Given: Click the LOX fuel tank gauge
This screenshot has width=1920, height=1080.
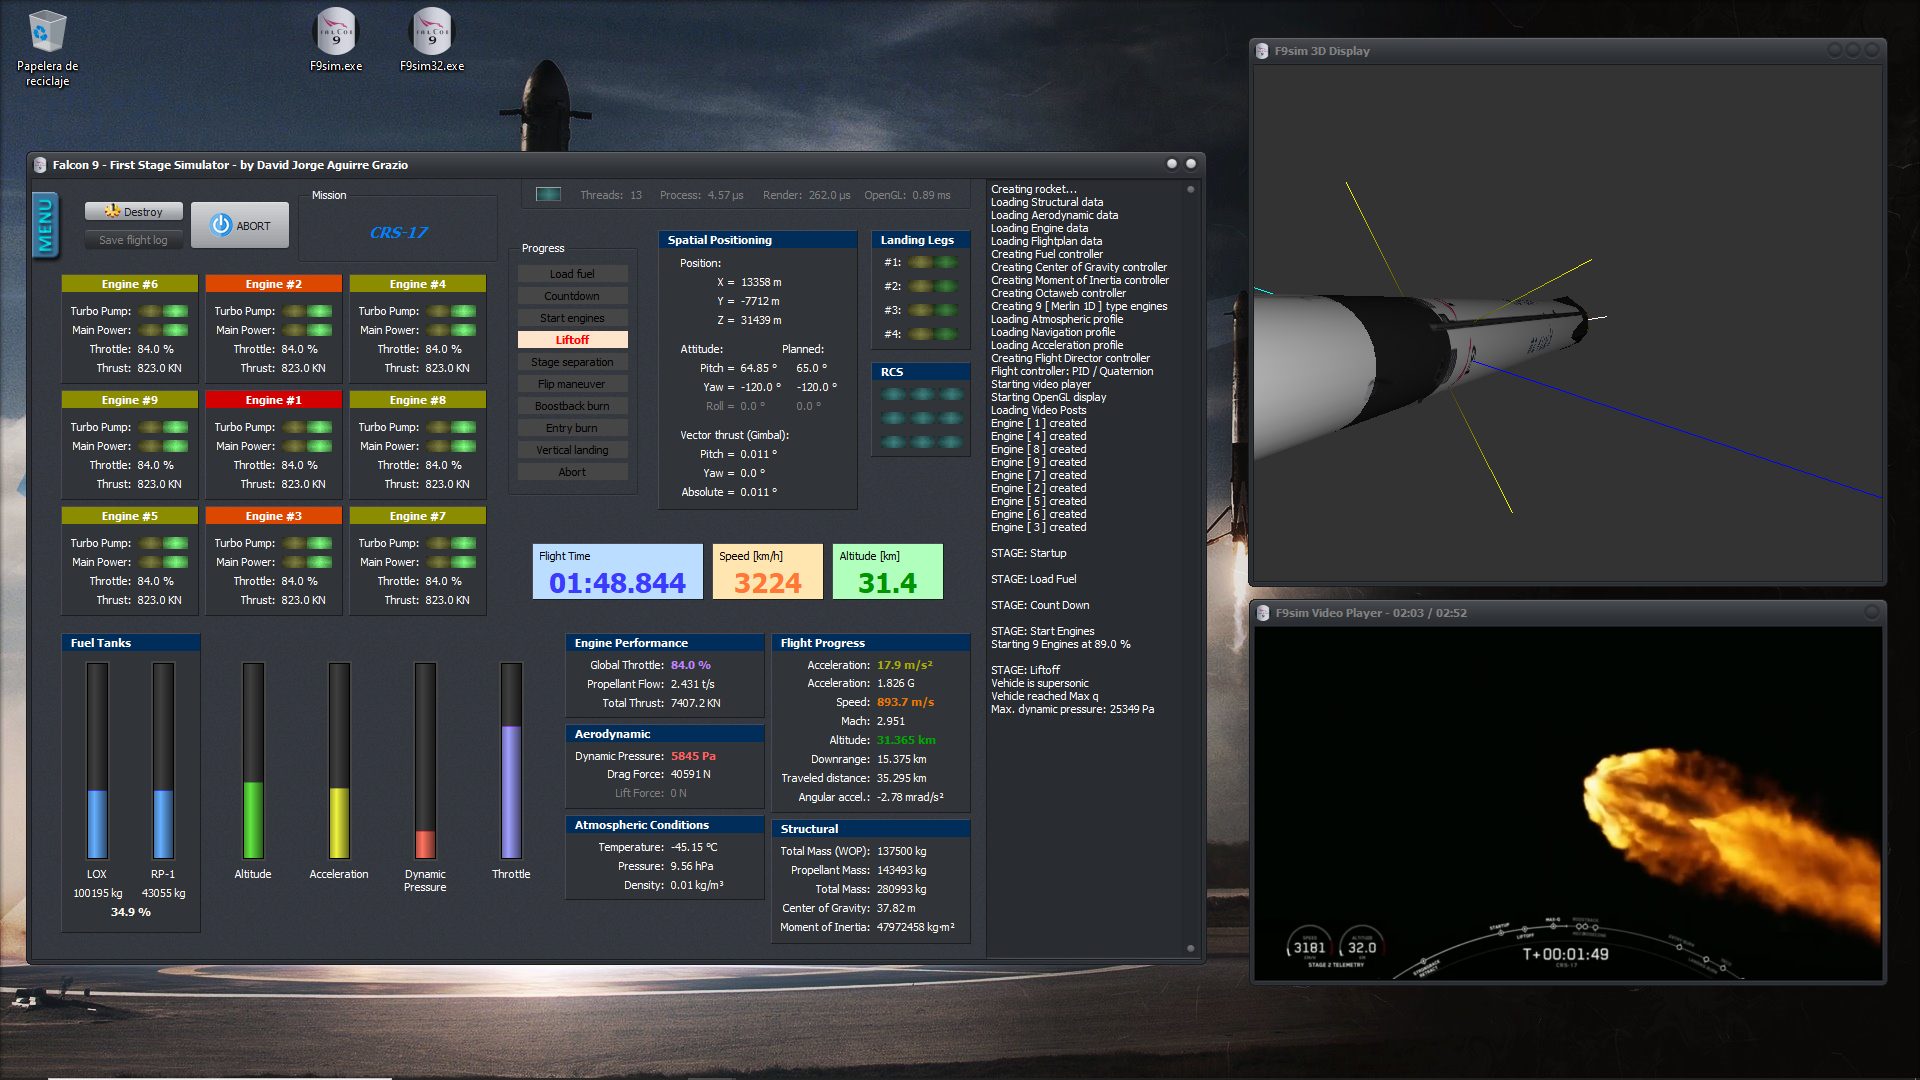Looking at the screenshot, I should tap(97, 760).
